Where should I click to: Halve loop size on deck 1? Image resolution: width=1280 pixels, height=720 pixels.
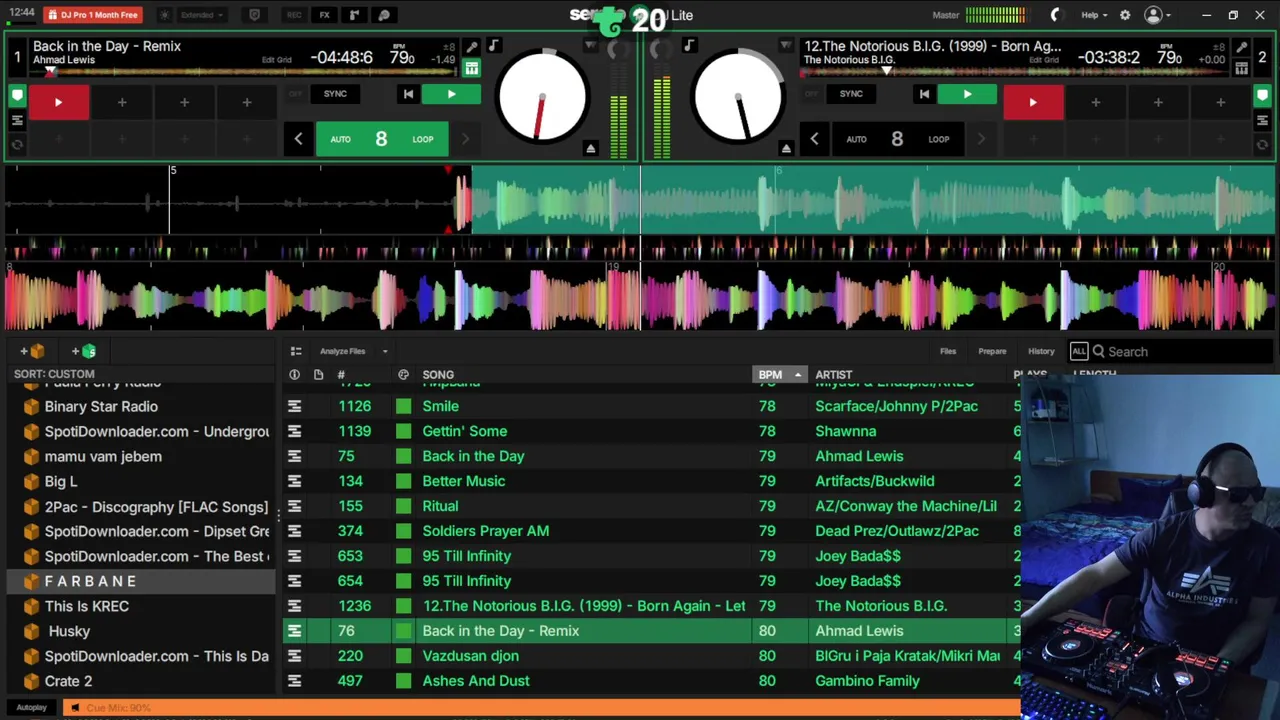tap(298, 139)
